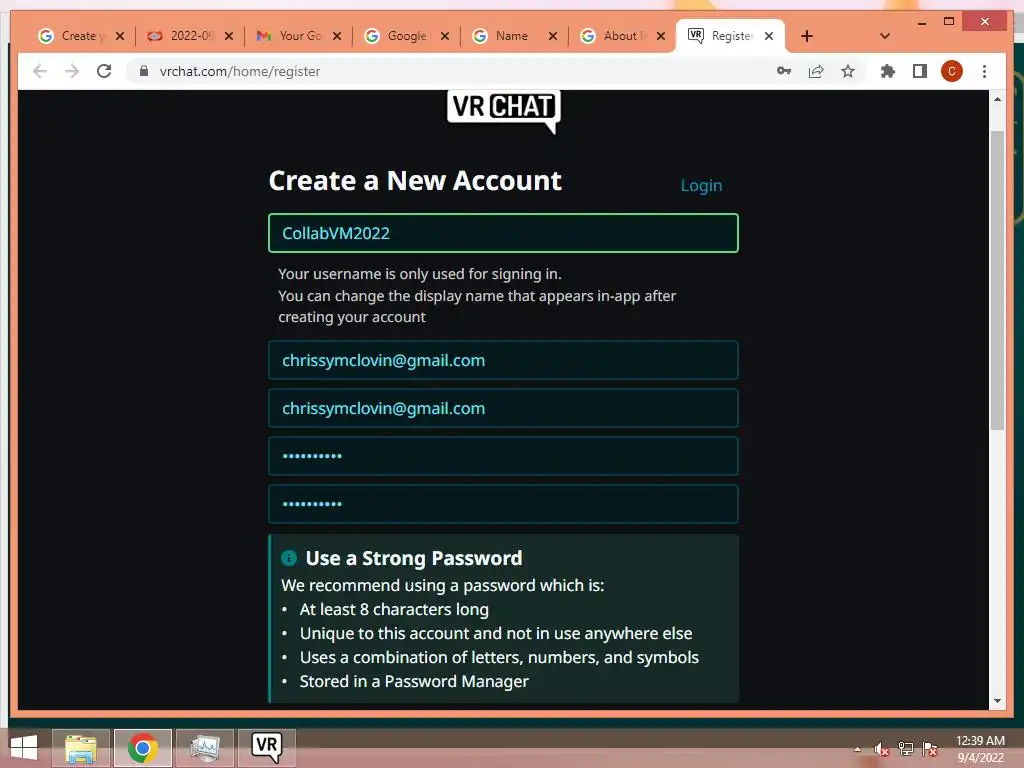Open a new browser tab
The width and height of the screenshot is (1024, 768).
point(807,36)
